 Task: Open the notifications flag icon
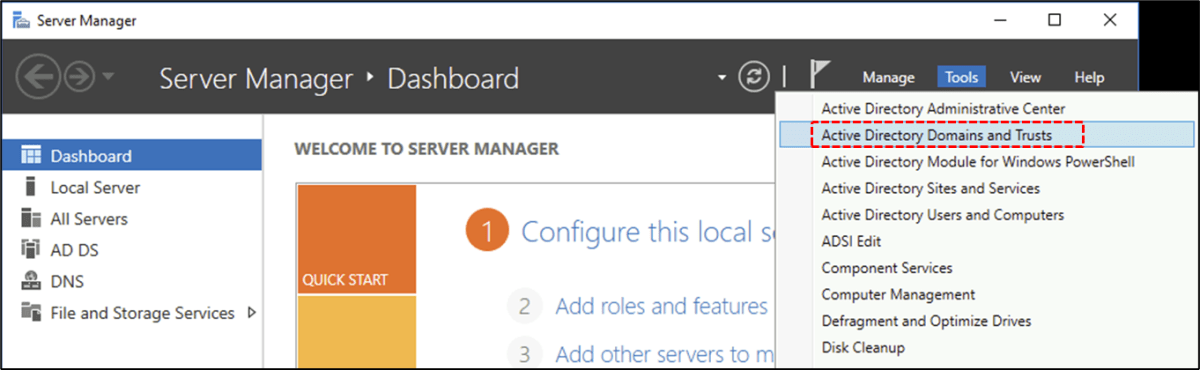[x=819, y=76]
